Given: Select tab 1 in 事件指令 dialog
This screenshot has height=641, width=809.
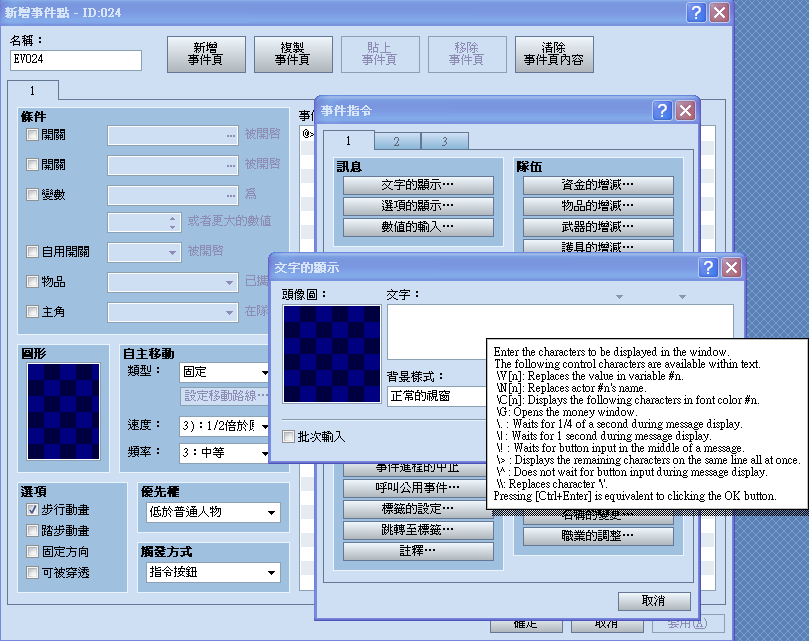Looking at the screenshot, I should click(x=348, y=140).
